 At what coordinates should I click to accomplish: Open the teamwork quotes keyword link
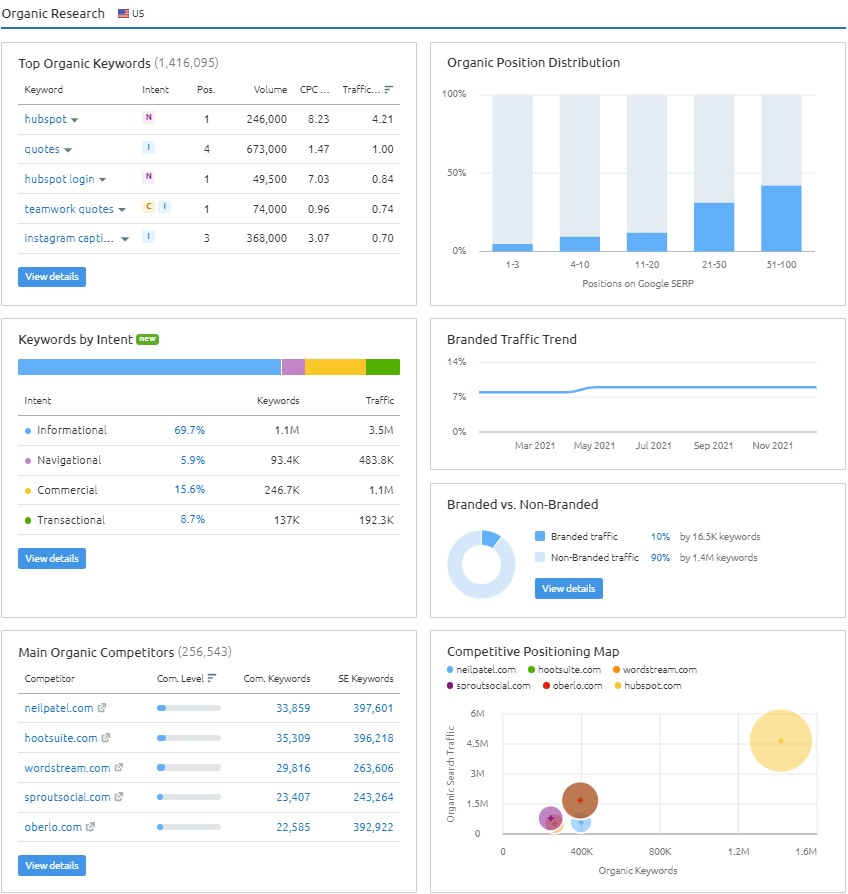click(x=69, y=209)
